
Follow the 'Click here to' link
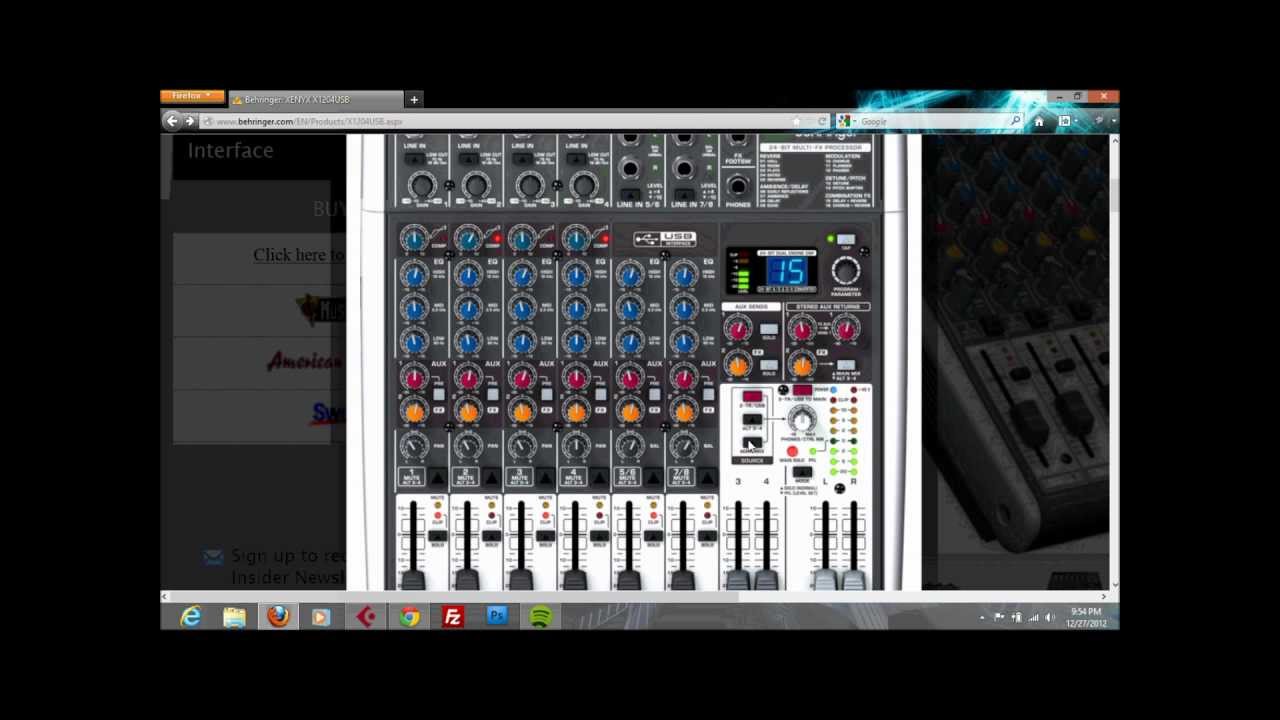[298, 255]
